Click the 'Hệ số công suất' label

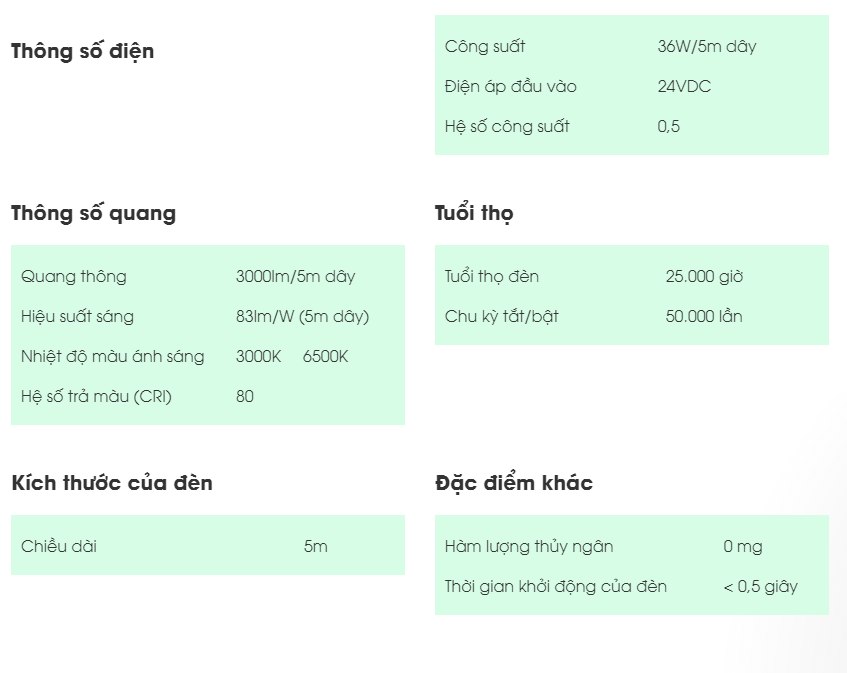click(x=507, y=126)
